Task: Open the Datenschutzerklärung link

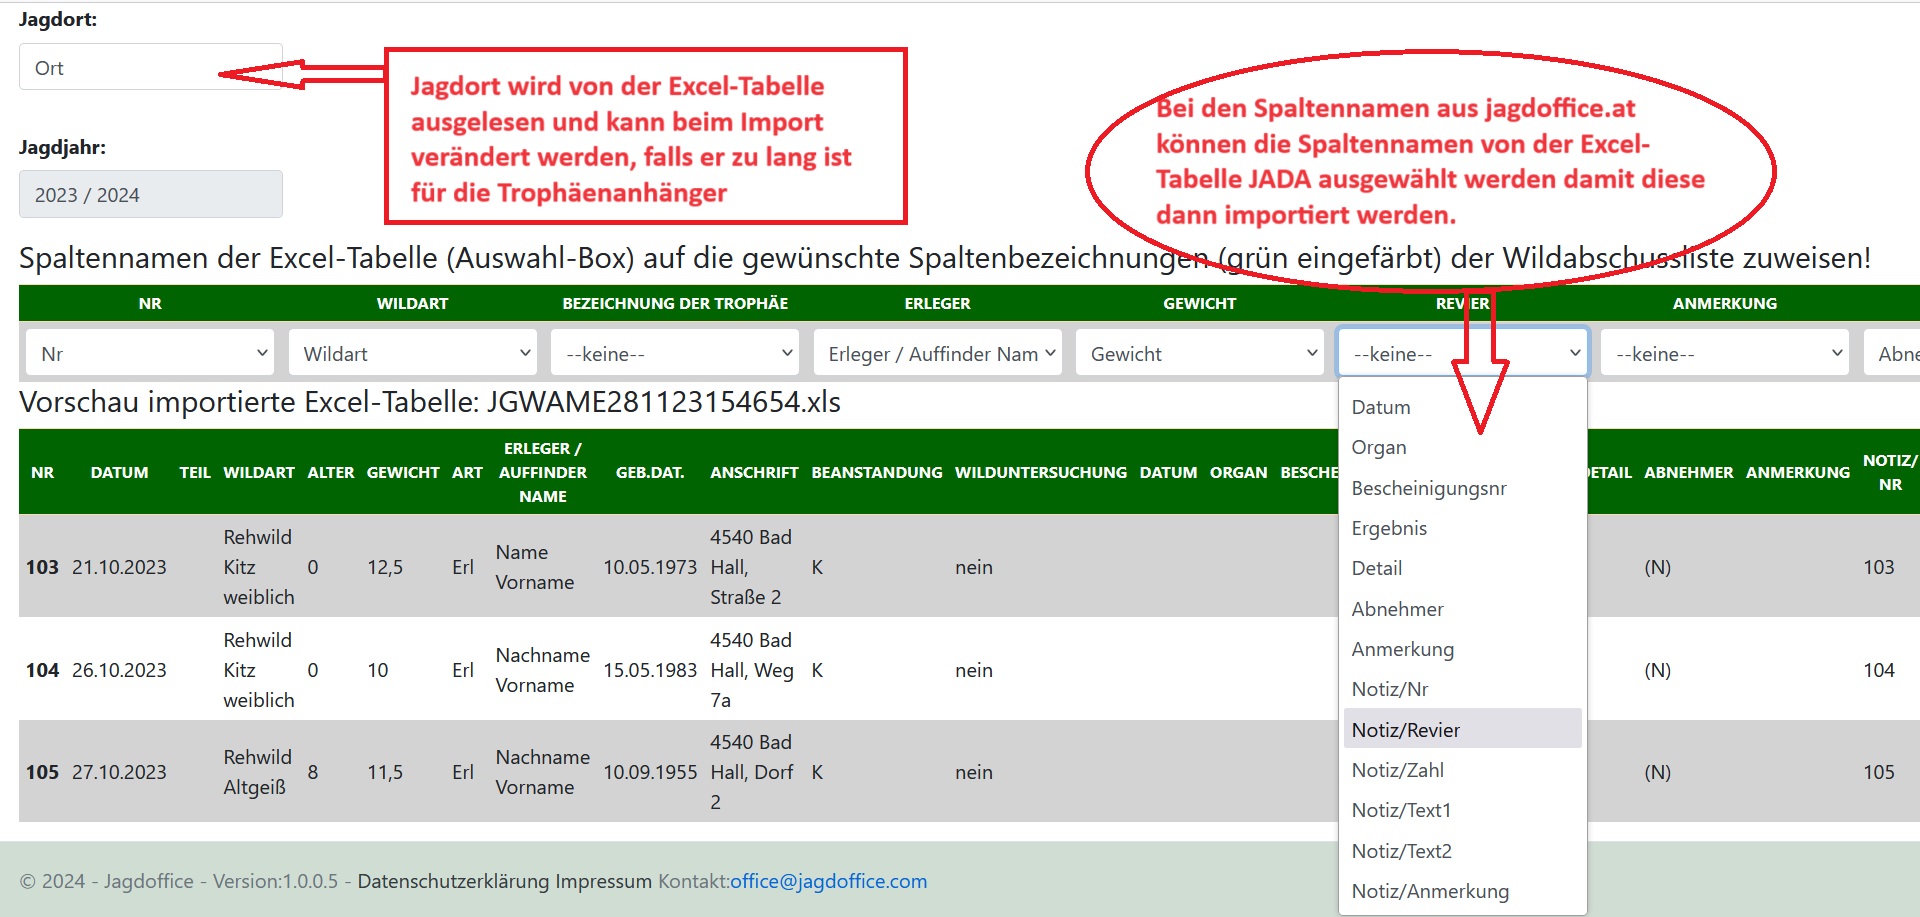Action: (453, 881)
